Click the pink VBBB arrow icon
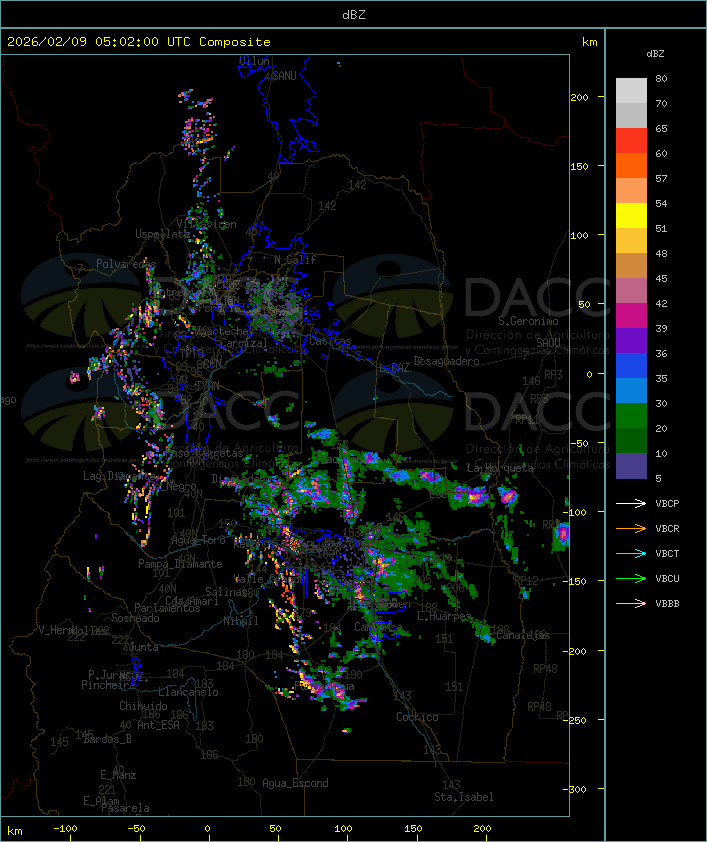The width and height of the screenshot is (707, 842). click(x=631, y=604)
